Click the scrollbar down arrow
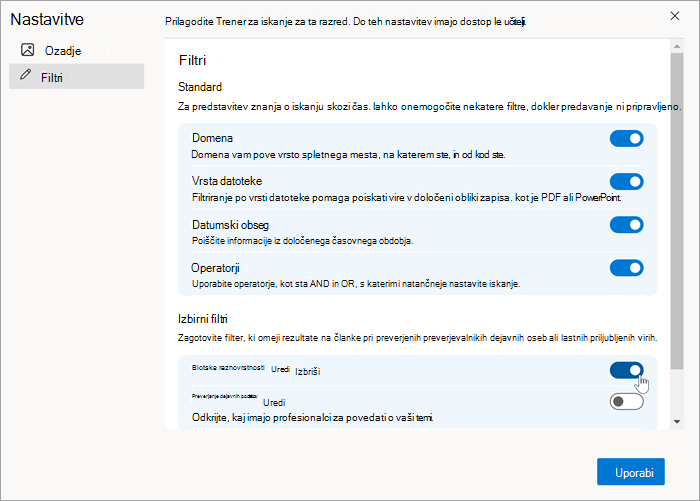Viewport: 700px width, 501px height. (677, 422)
